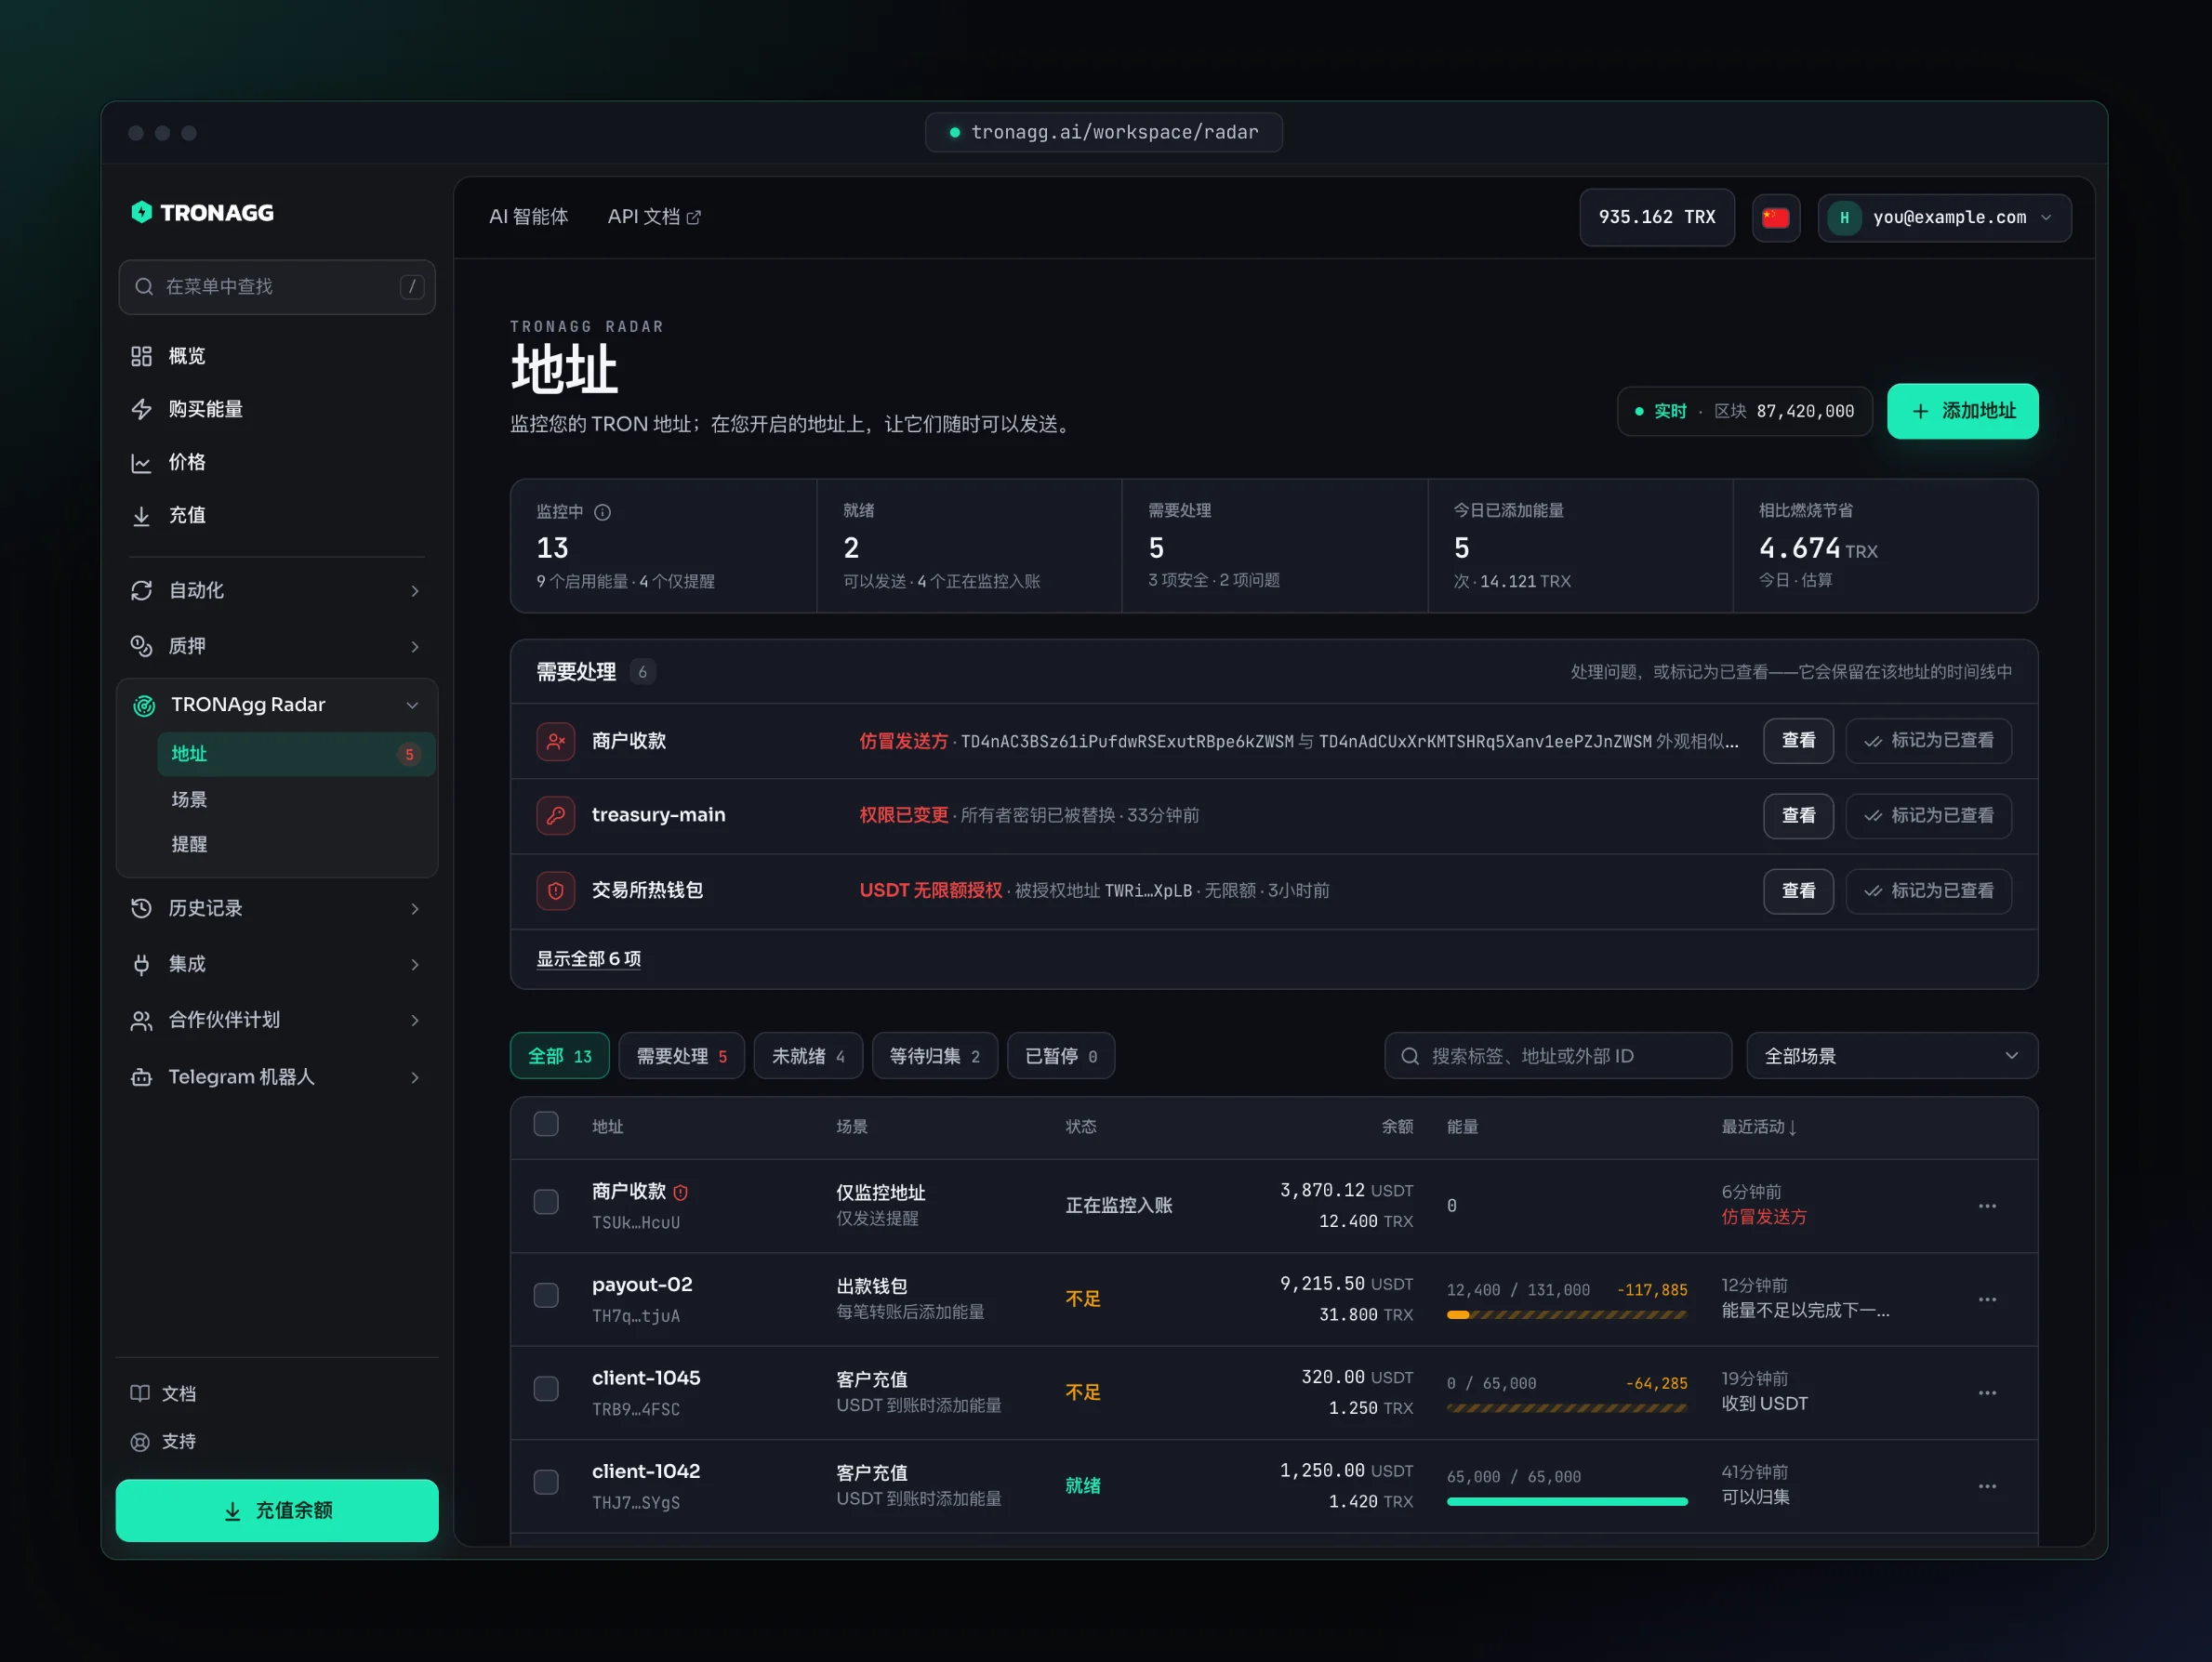2212x1662 pixels.
Task: Click the China flag language icon
Action: click(x=1775, y=217)
